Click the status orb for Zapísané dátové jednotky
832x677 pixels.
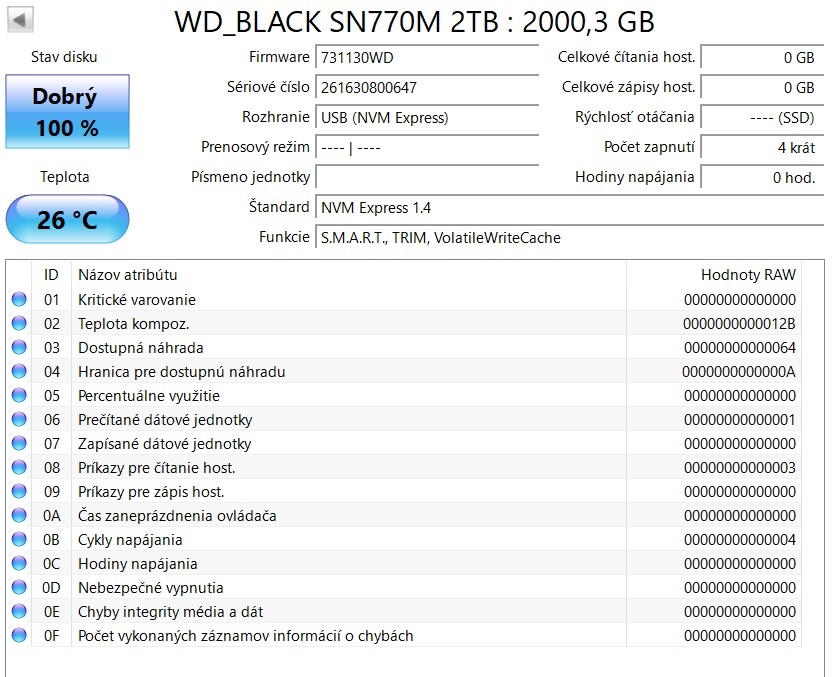19,443
